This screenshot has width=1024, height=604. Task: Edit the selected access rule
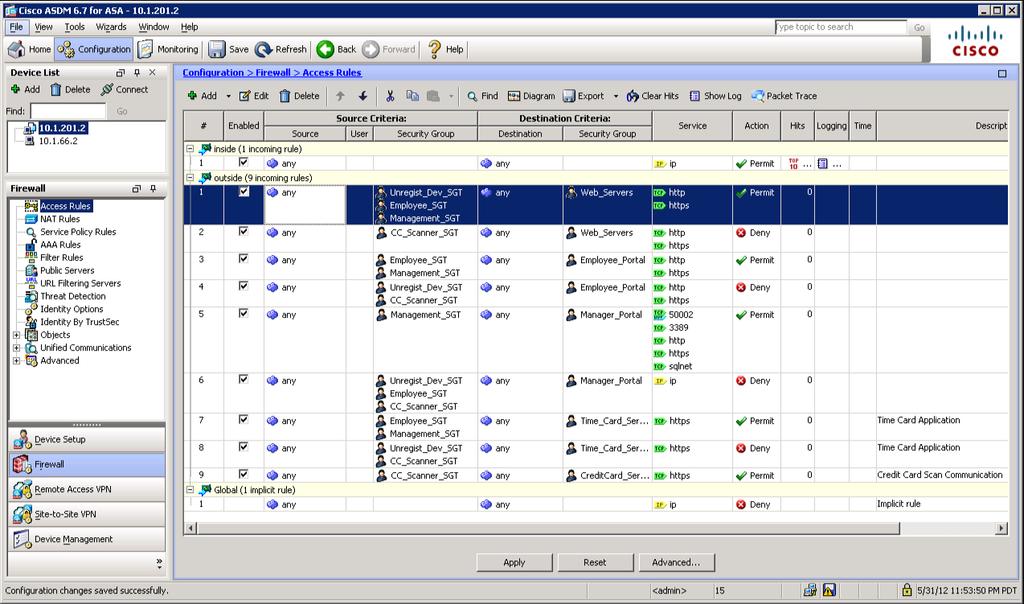tap(254, 96)
